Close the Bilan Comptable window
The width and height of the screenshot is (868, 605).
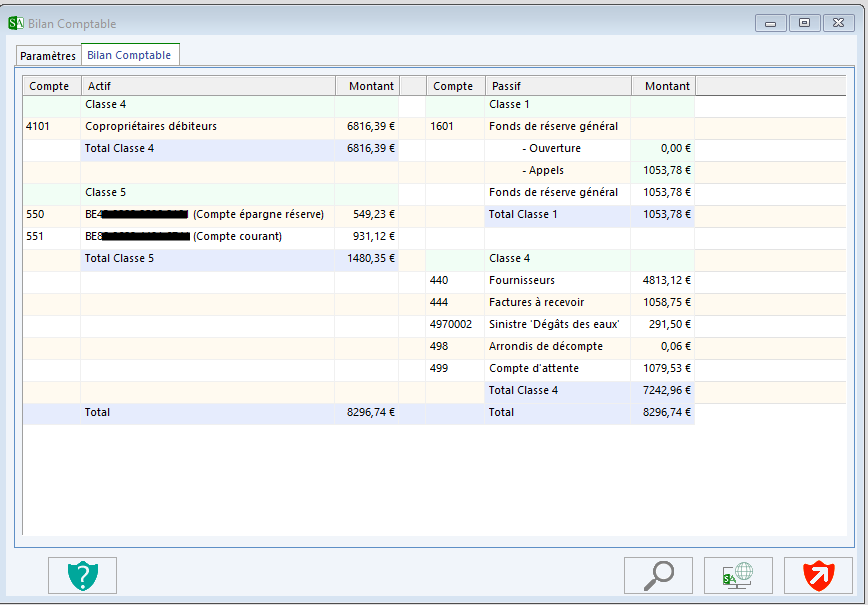(x=839, y=23)
